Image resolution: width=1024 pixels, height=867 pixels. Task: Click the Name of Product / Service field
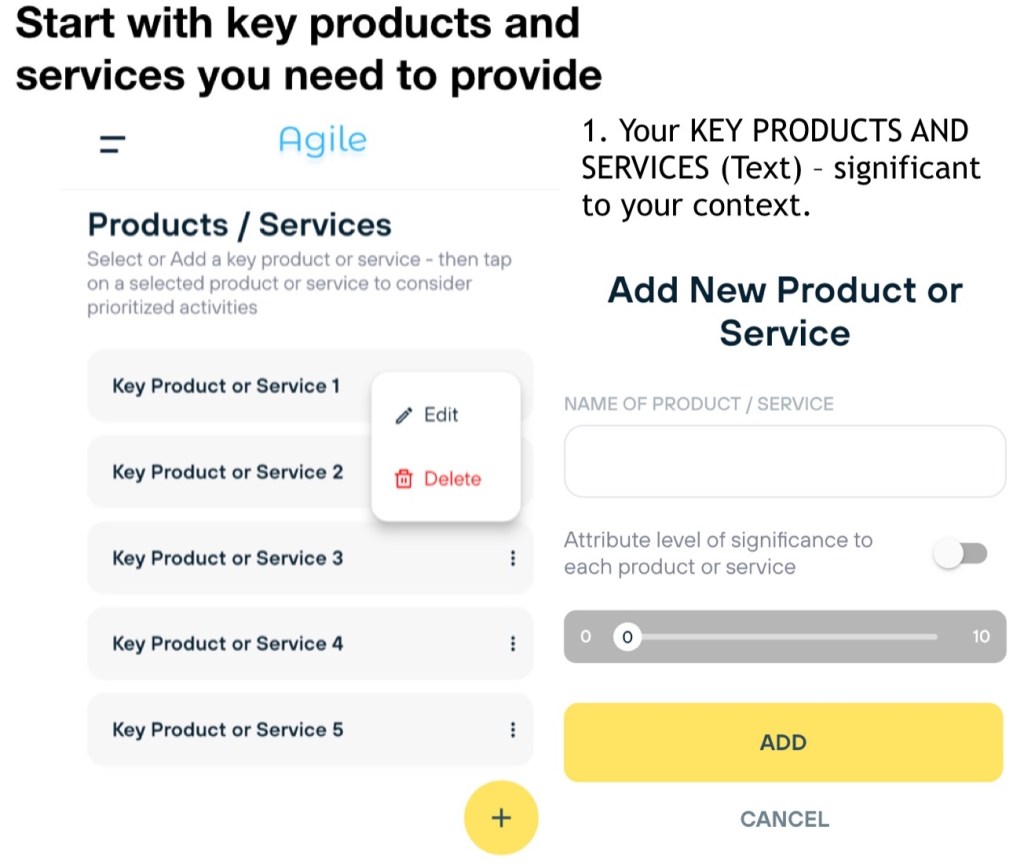coord(784,461)
